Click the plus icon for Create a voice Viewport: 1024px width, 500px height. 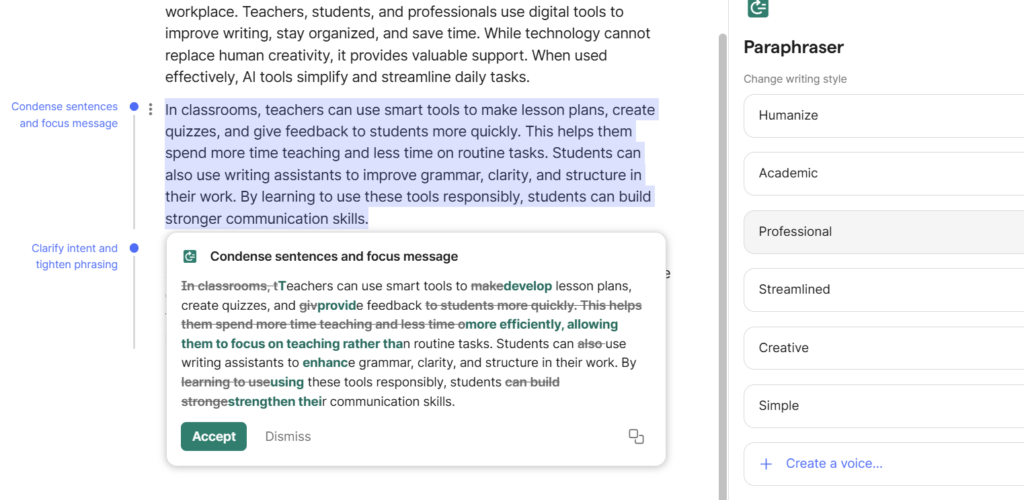point(767,464)
